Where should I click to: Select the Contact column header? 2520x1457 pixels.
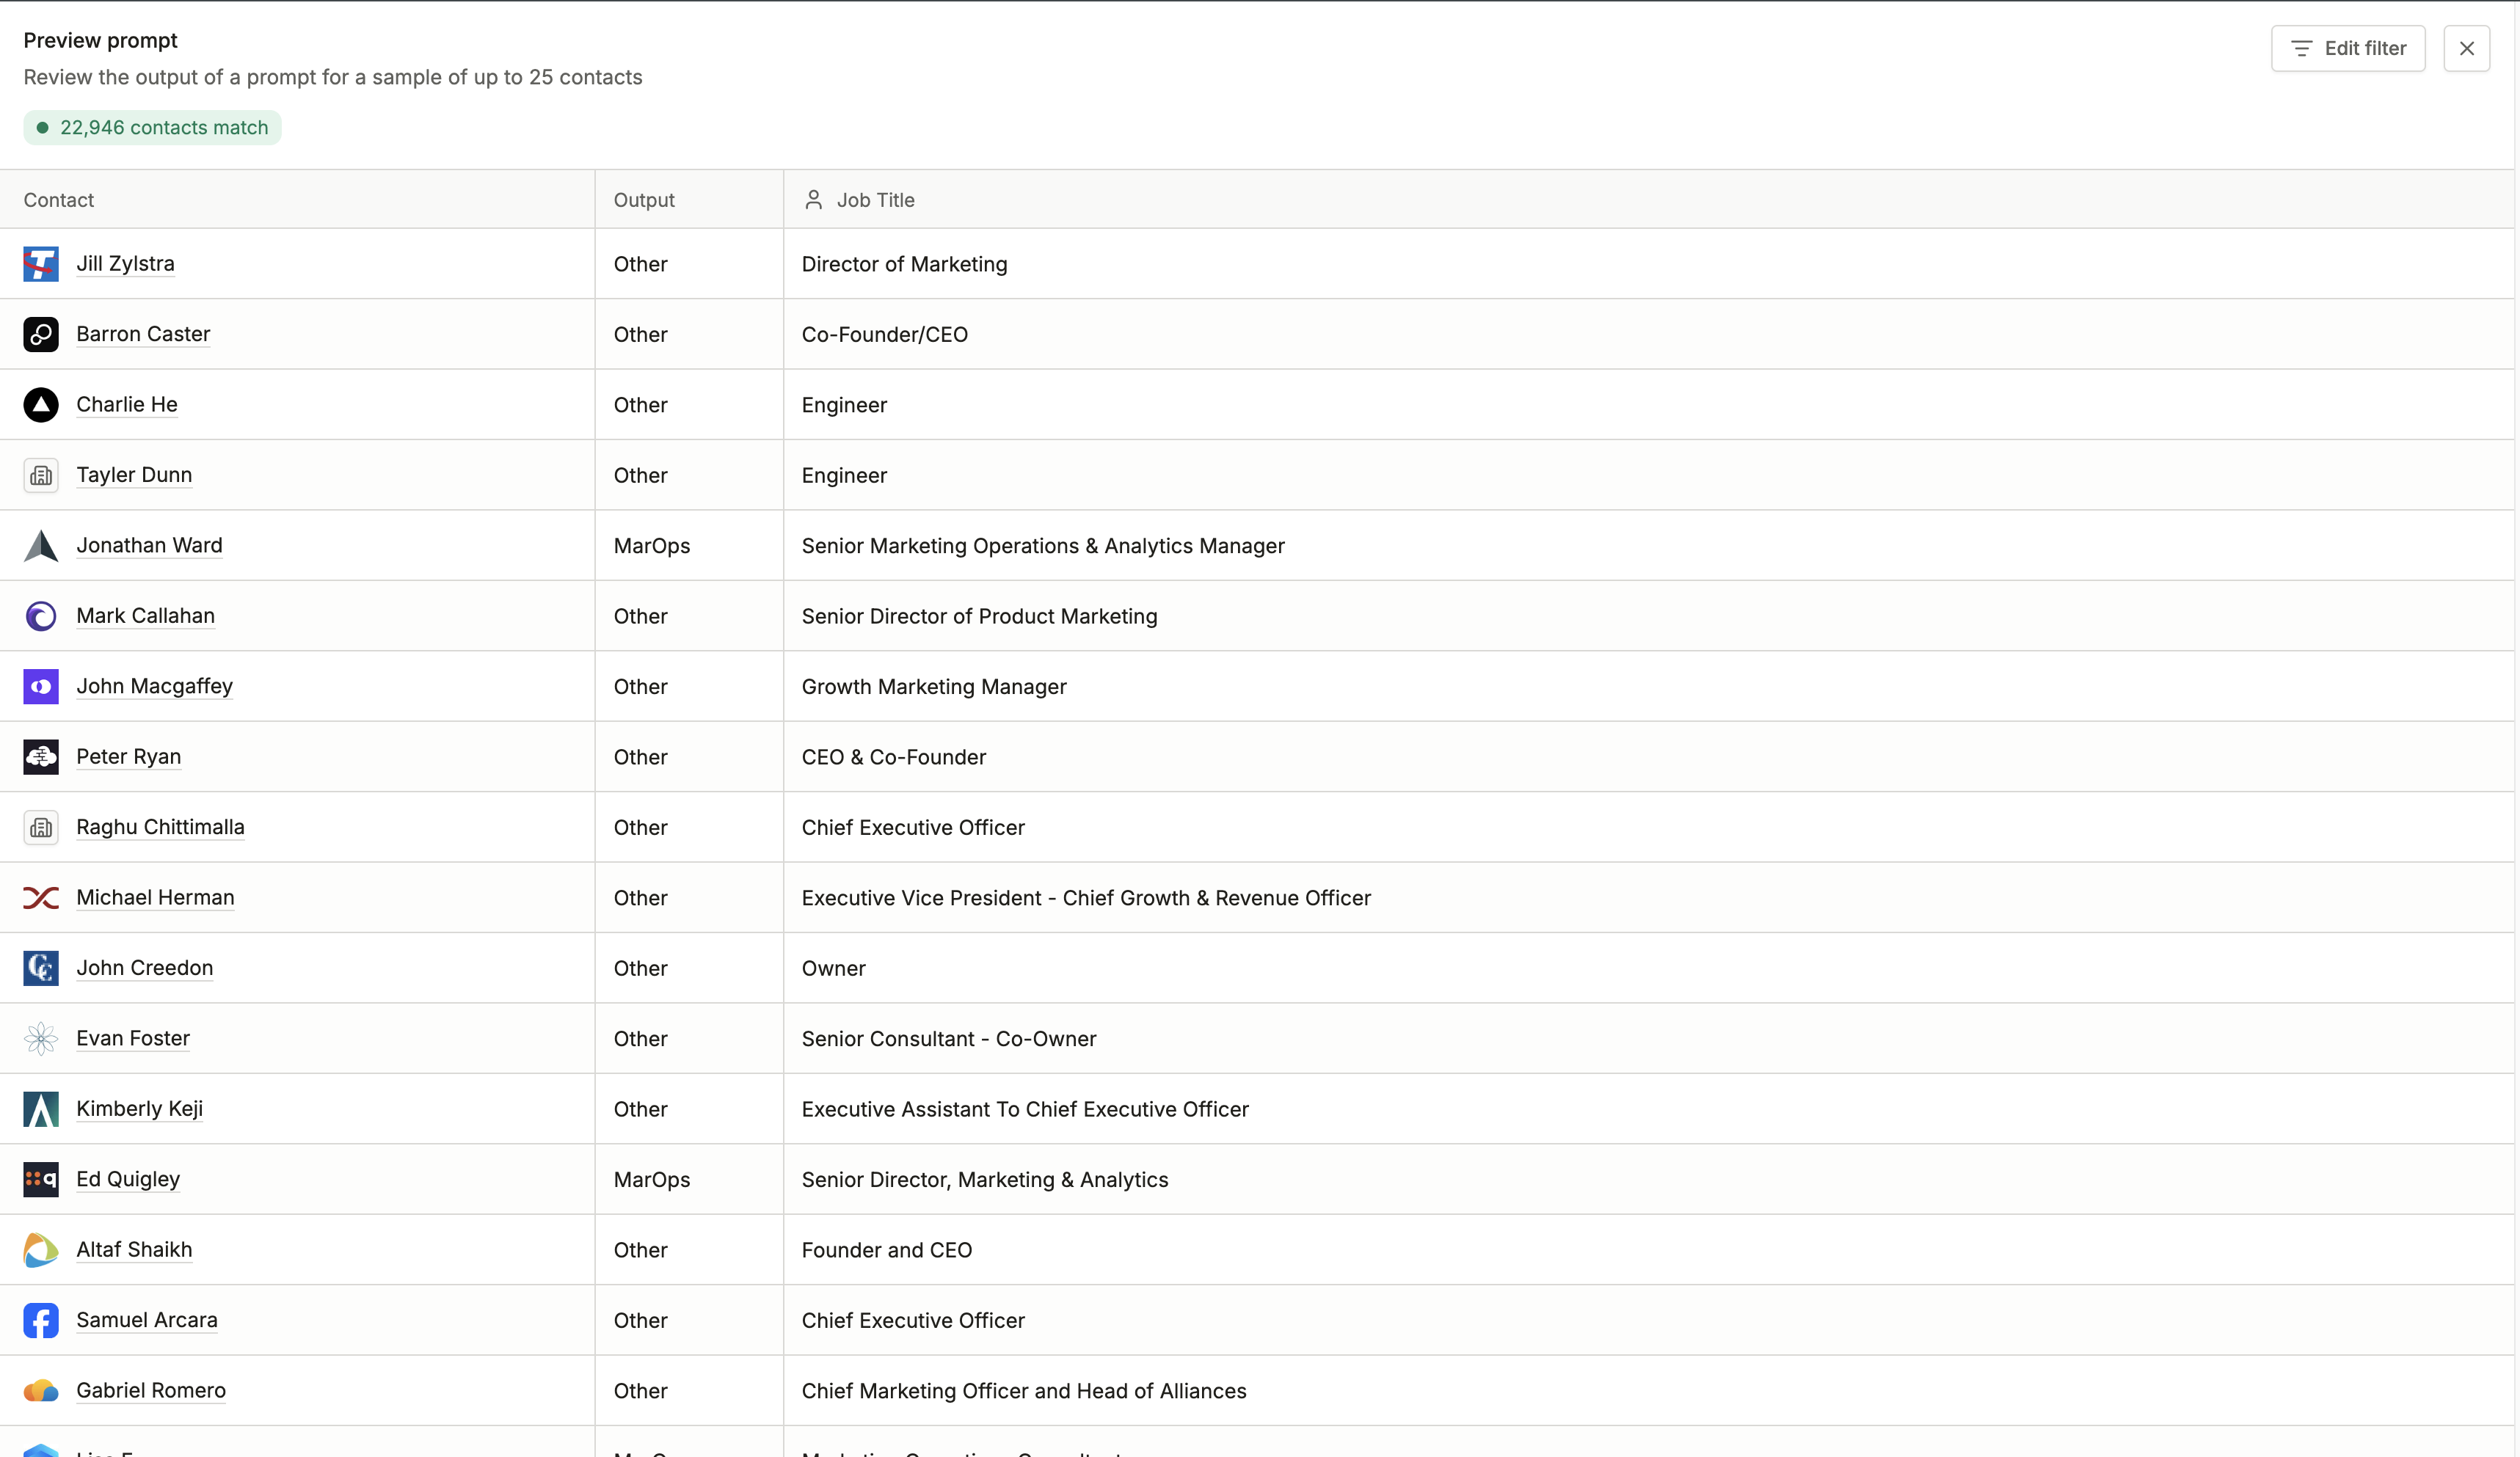tap(59, 199)
